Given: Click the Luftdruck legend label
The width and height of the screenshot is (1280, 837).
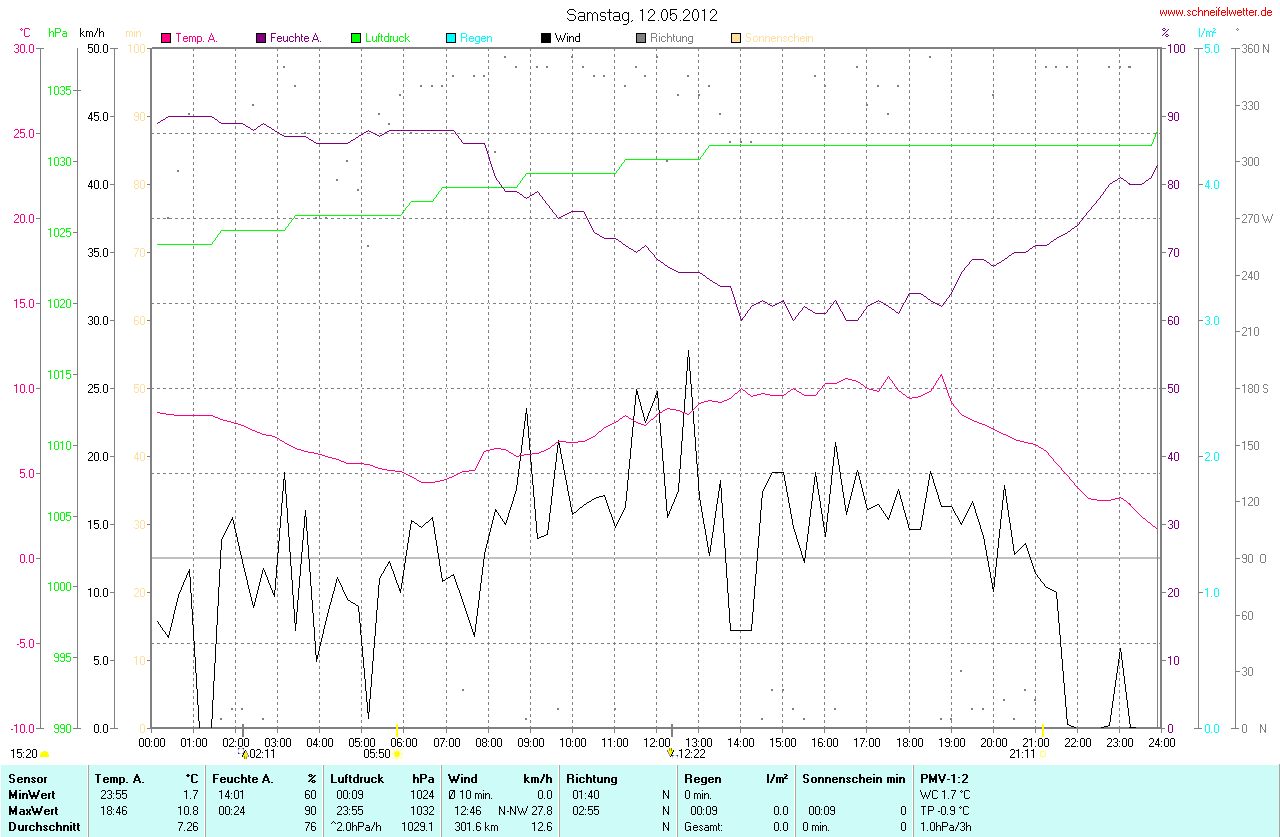Looking at the screenshot, I should coord(387,38).
